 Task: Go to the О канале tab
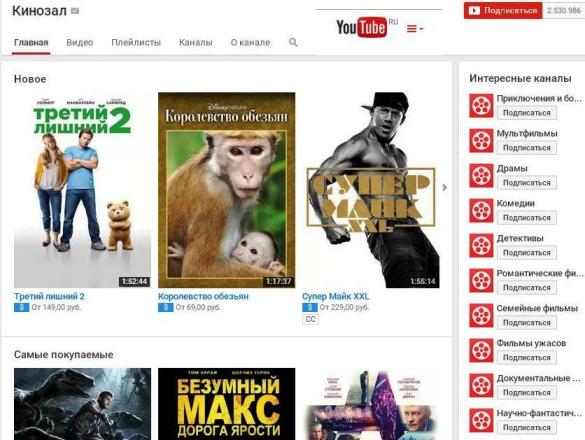[250, 43]
